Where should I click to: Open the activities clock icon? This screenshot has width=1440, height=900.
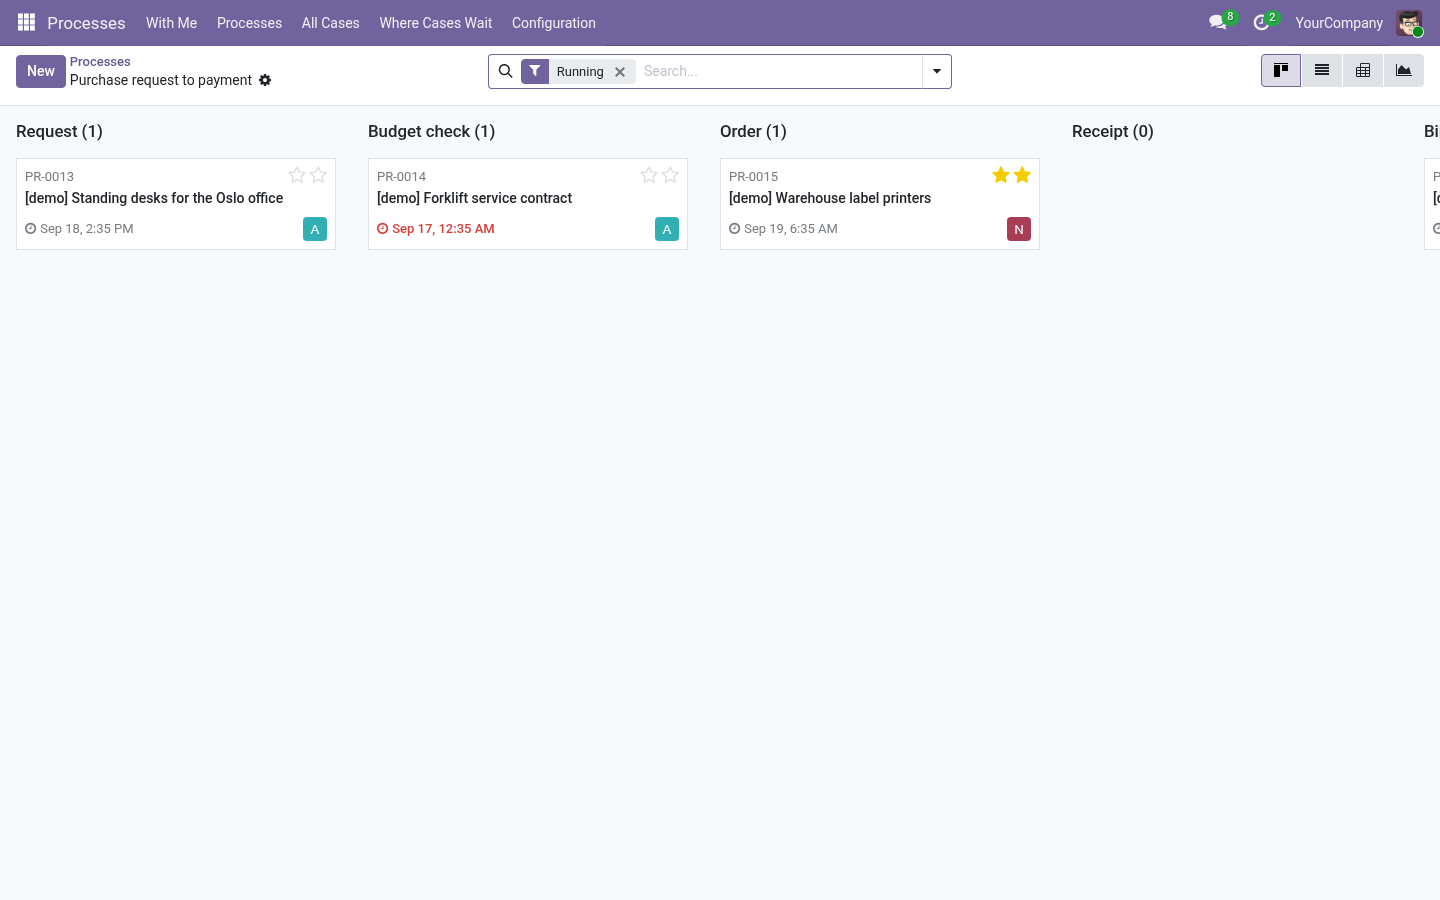pyautogui.click(x=1262, y=22)
